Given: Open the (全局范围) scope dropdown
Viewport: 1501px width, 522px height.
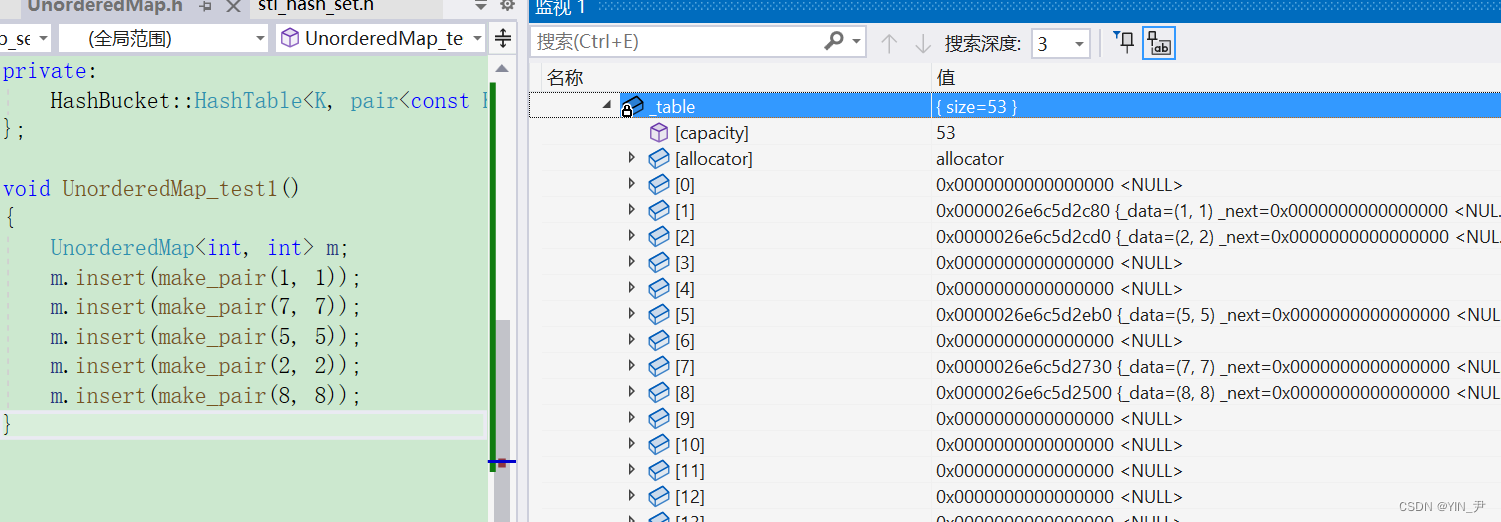Looking at the screenshot, I should [164, 39].
